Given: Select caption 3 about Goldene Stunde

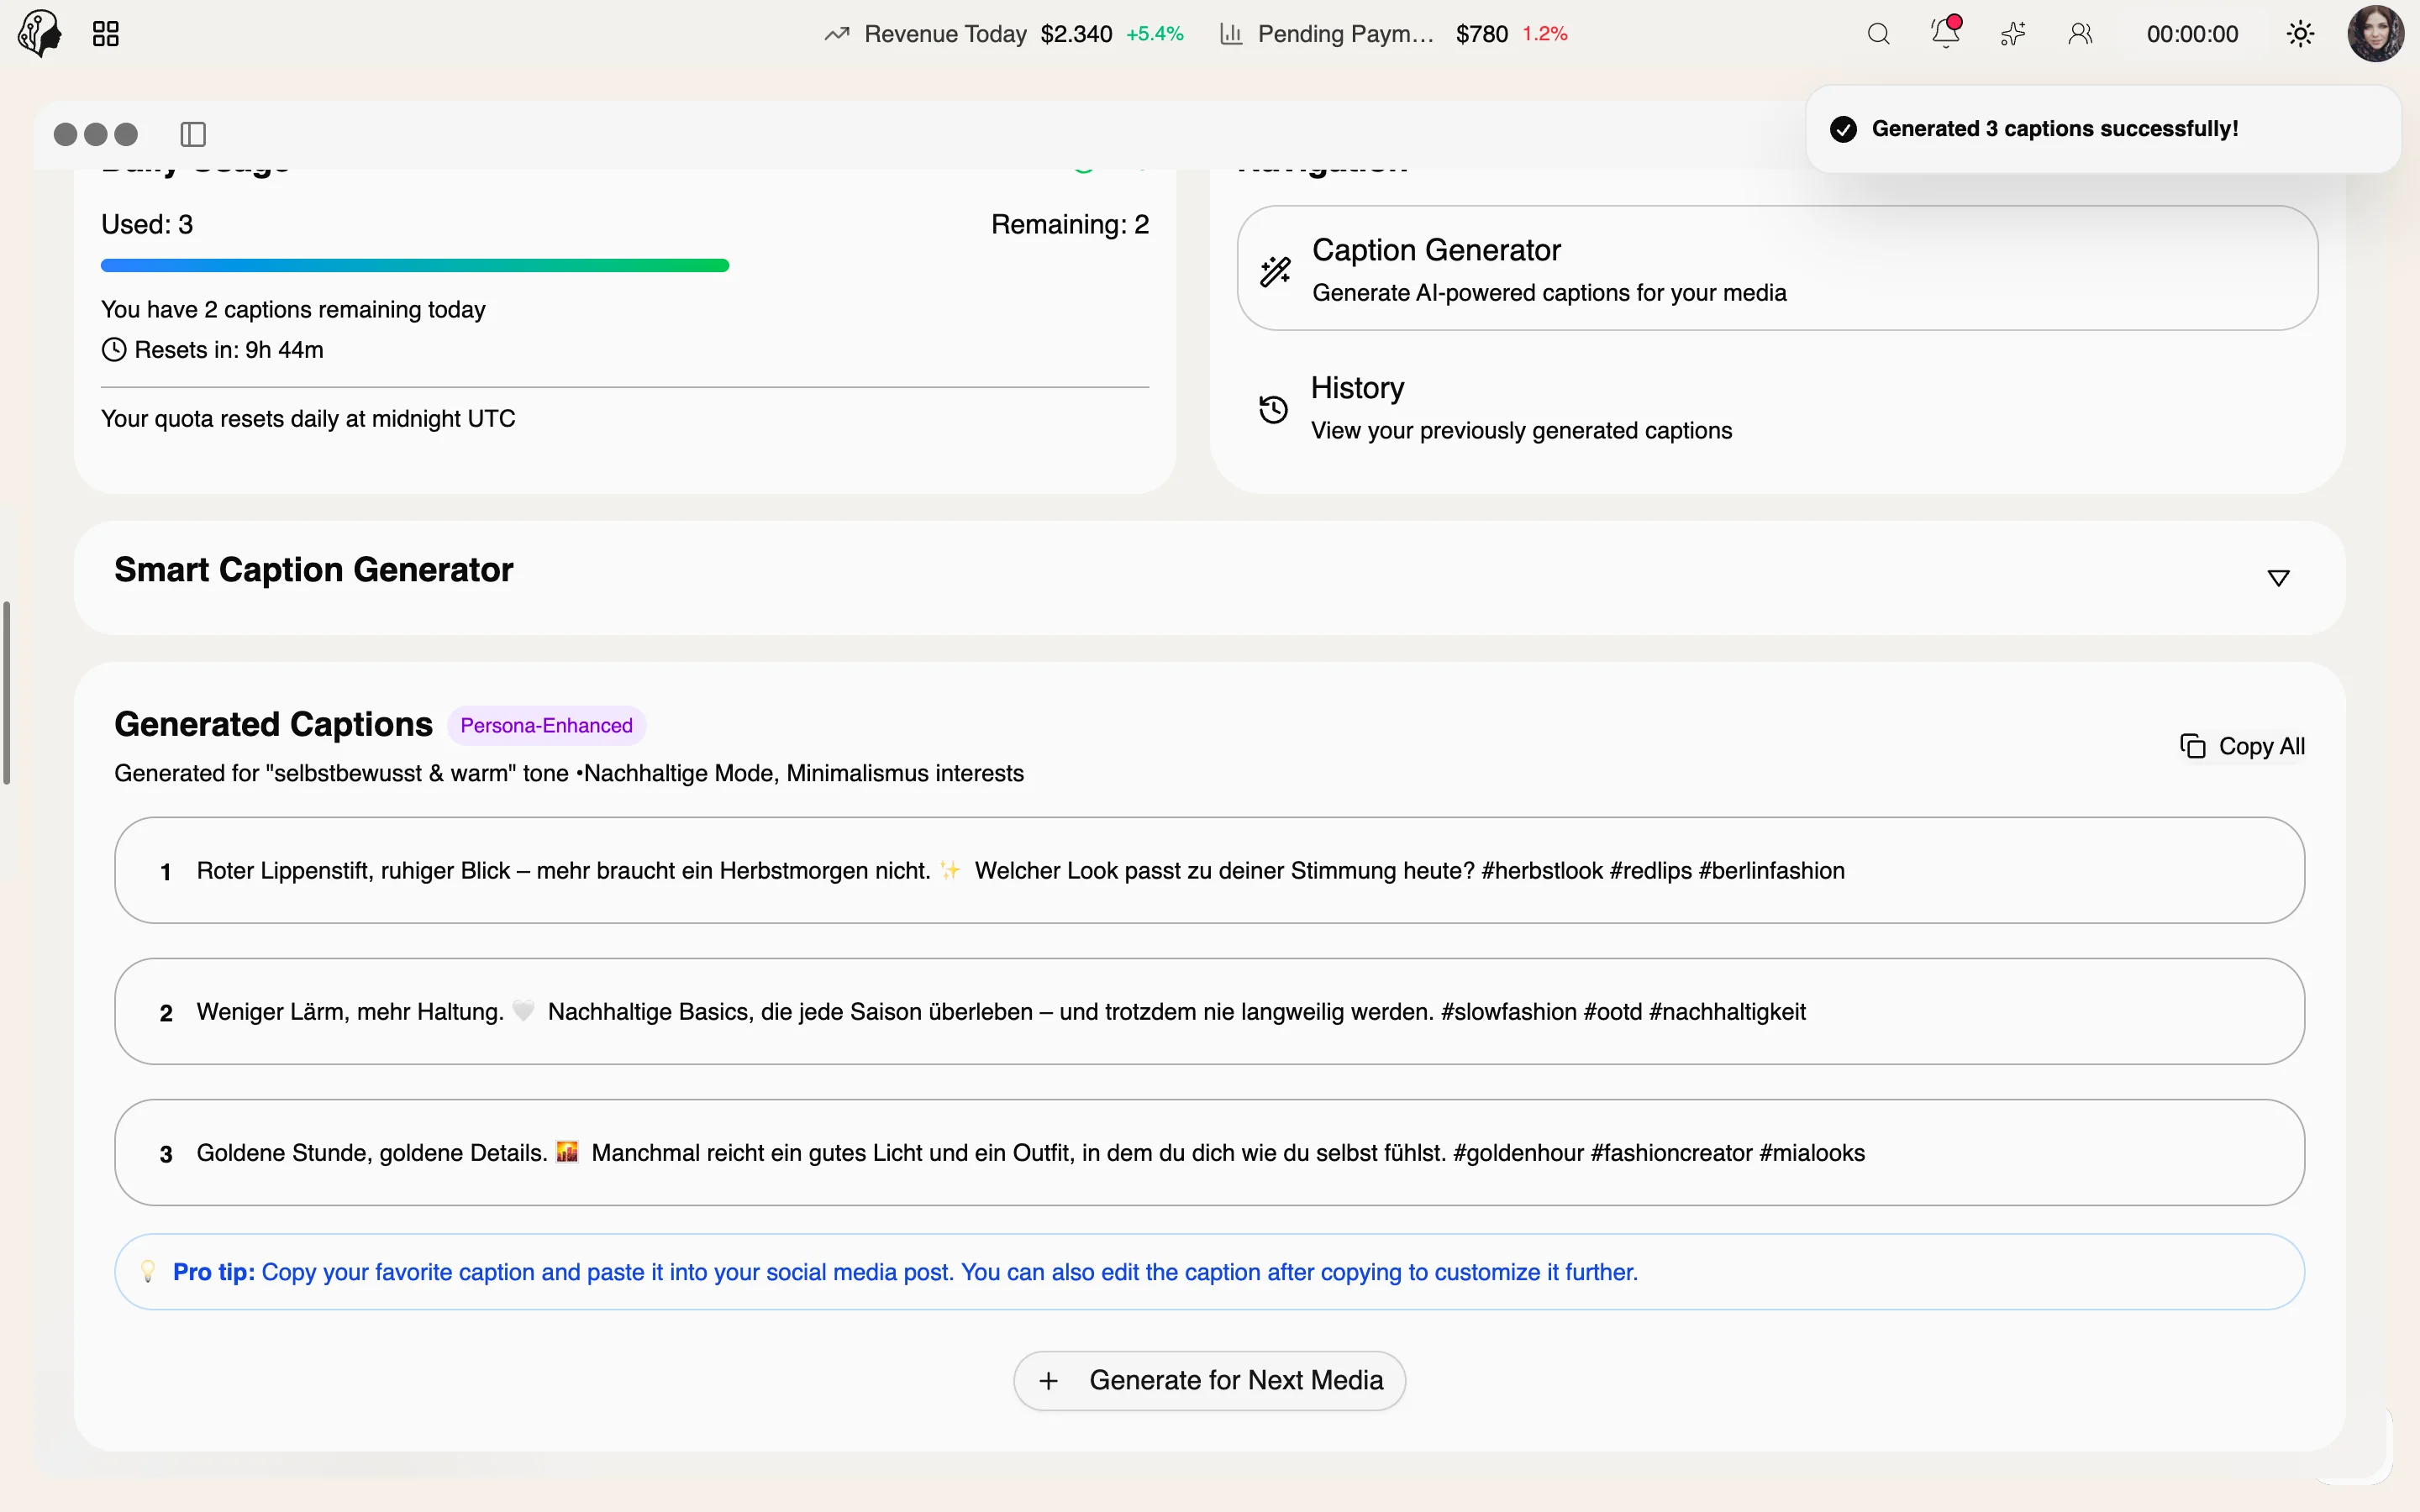Looking at the screenshot, I should tap(1209, 1152).
